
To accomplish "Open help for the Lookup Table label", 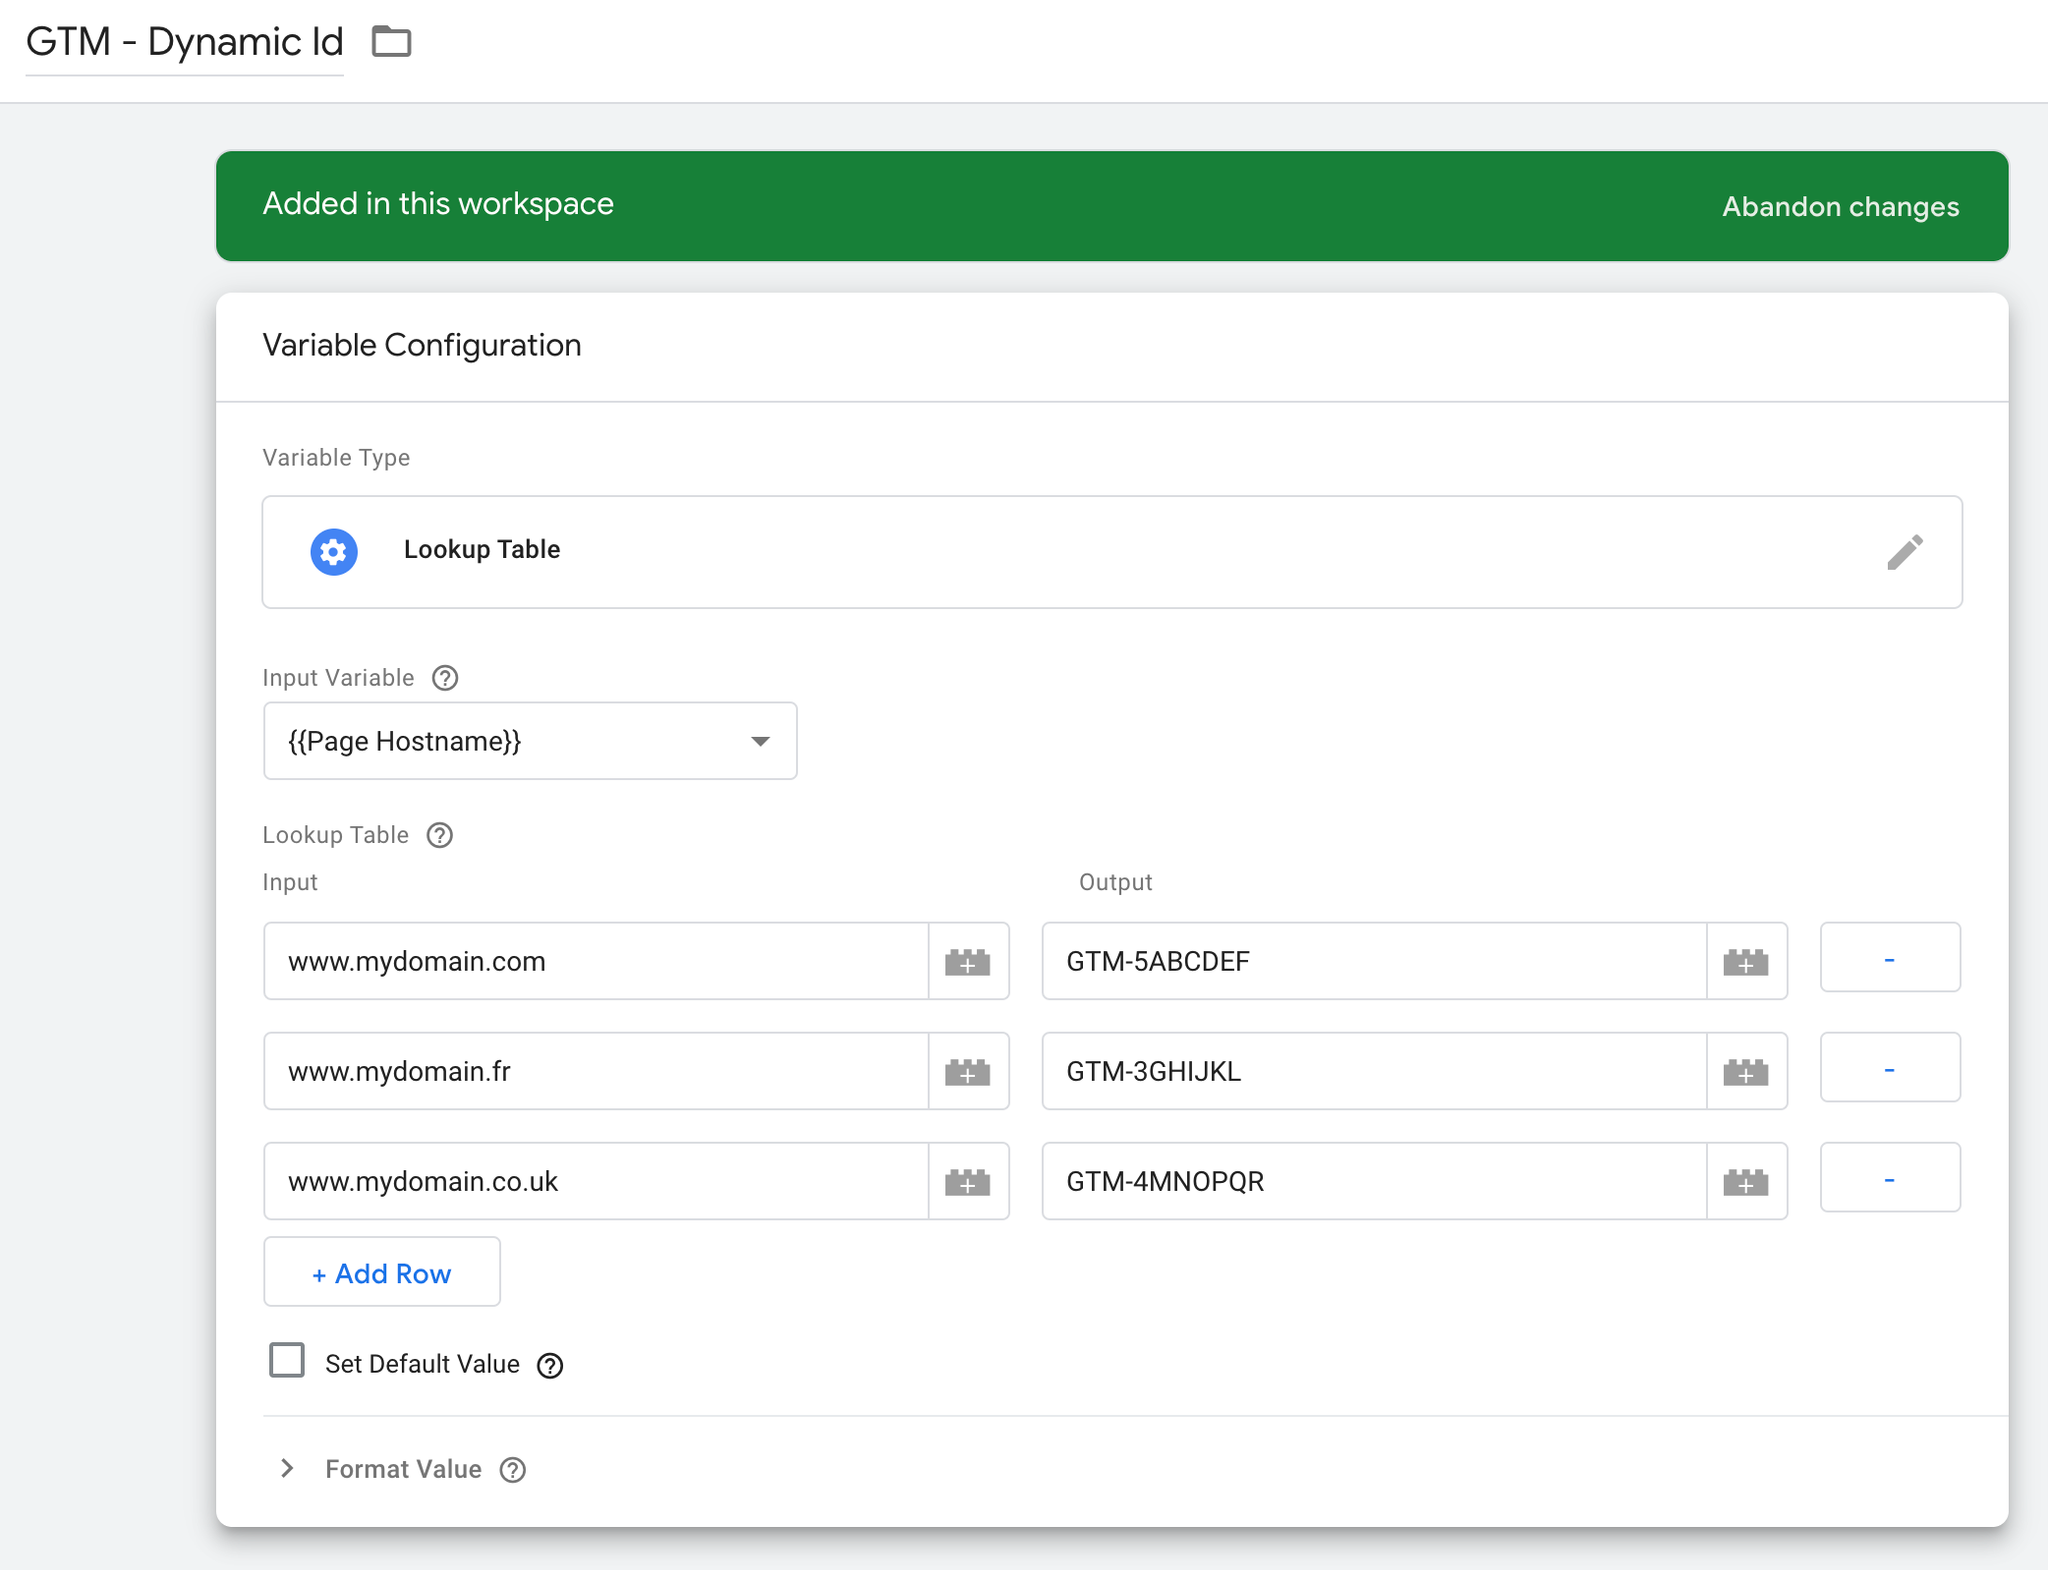I will (x=440, y=835).
